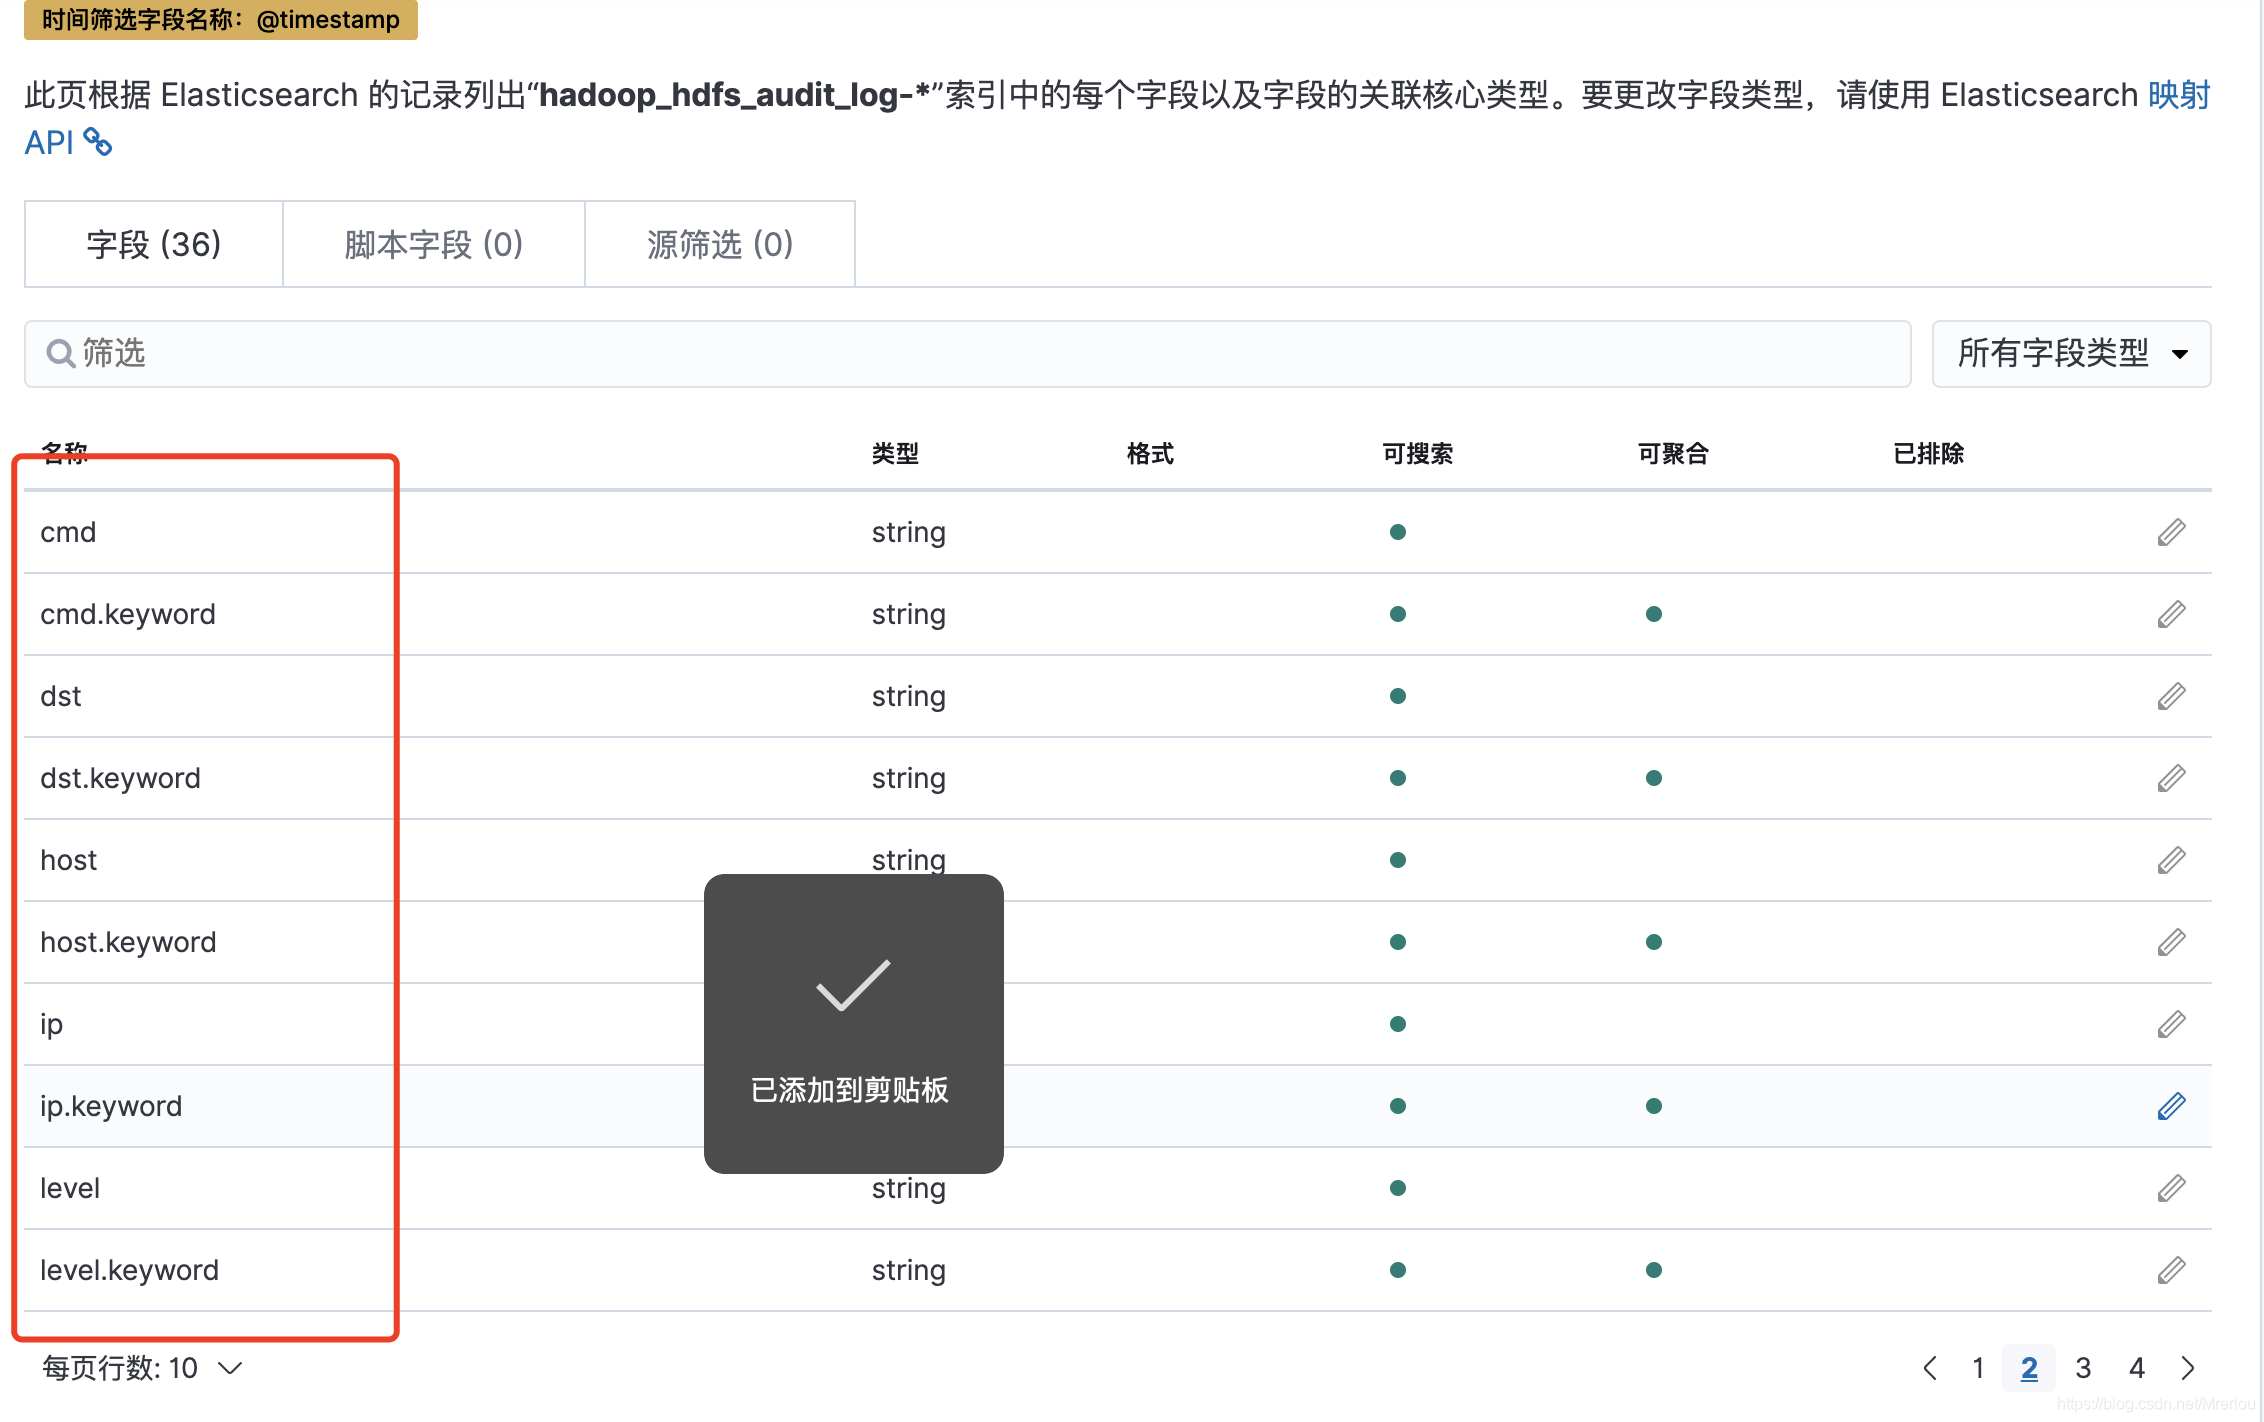Image resolution: width=2264 pixels, height=1422 pixels.
Task: Toggle aggregatable dot for dst.keyword field
Action: 1654,777
